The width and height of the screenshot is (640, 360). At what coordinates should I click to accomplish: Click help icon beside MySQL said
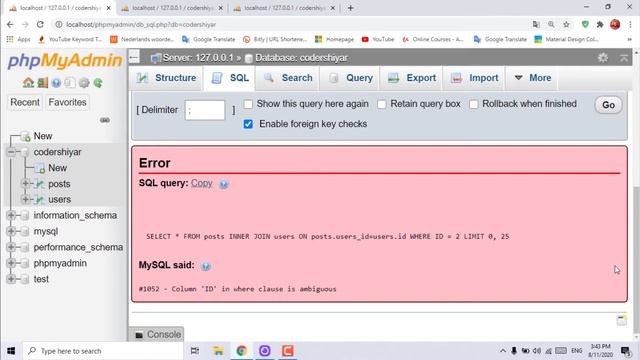[x=206, y=266]
